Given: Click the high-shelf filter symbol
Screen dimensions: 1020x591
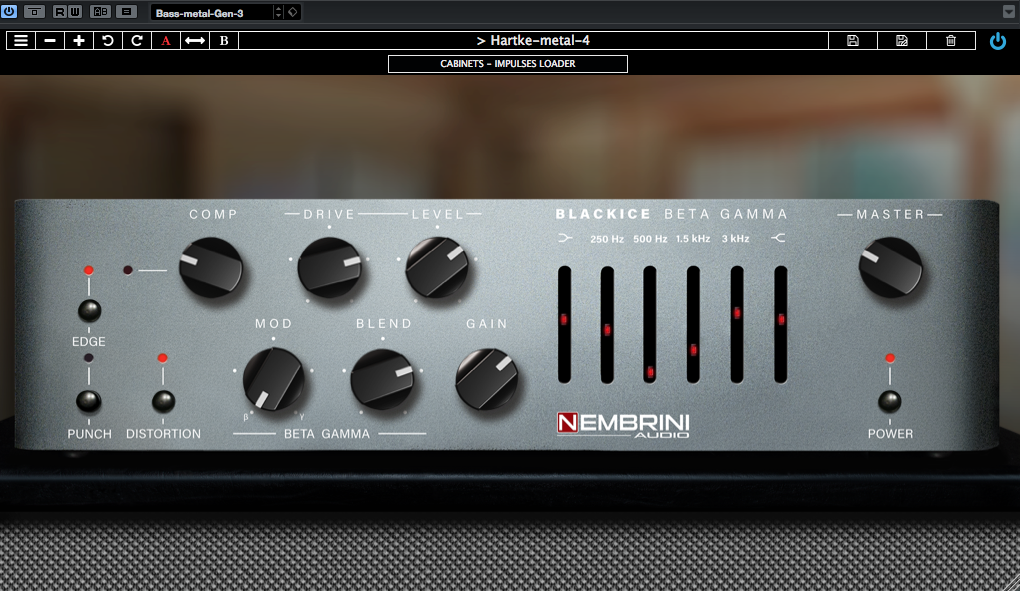Looking at the screenshot, I should [778, 238].
